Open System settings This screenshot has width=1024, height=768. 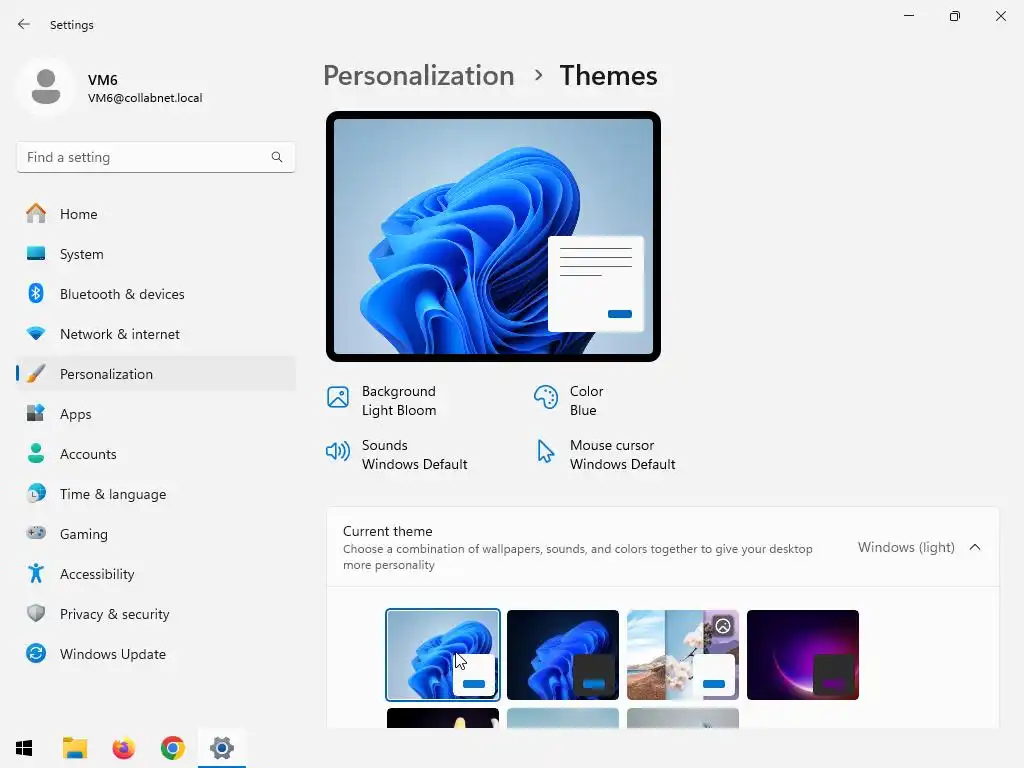pos(155,254)
